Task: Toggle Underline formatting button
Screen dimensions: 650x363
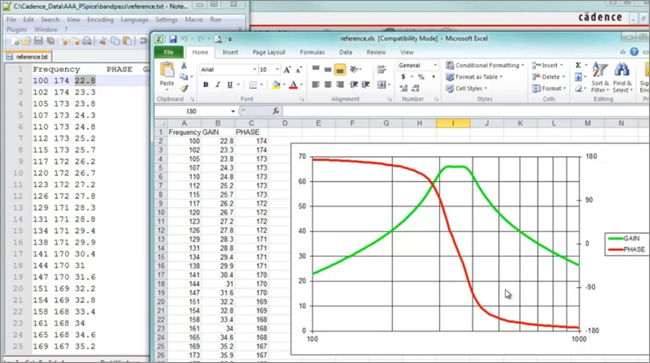Action: click(230, 85)
